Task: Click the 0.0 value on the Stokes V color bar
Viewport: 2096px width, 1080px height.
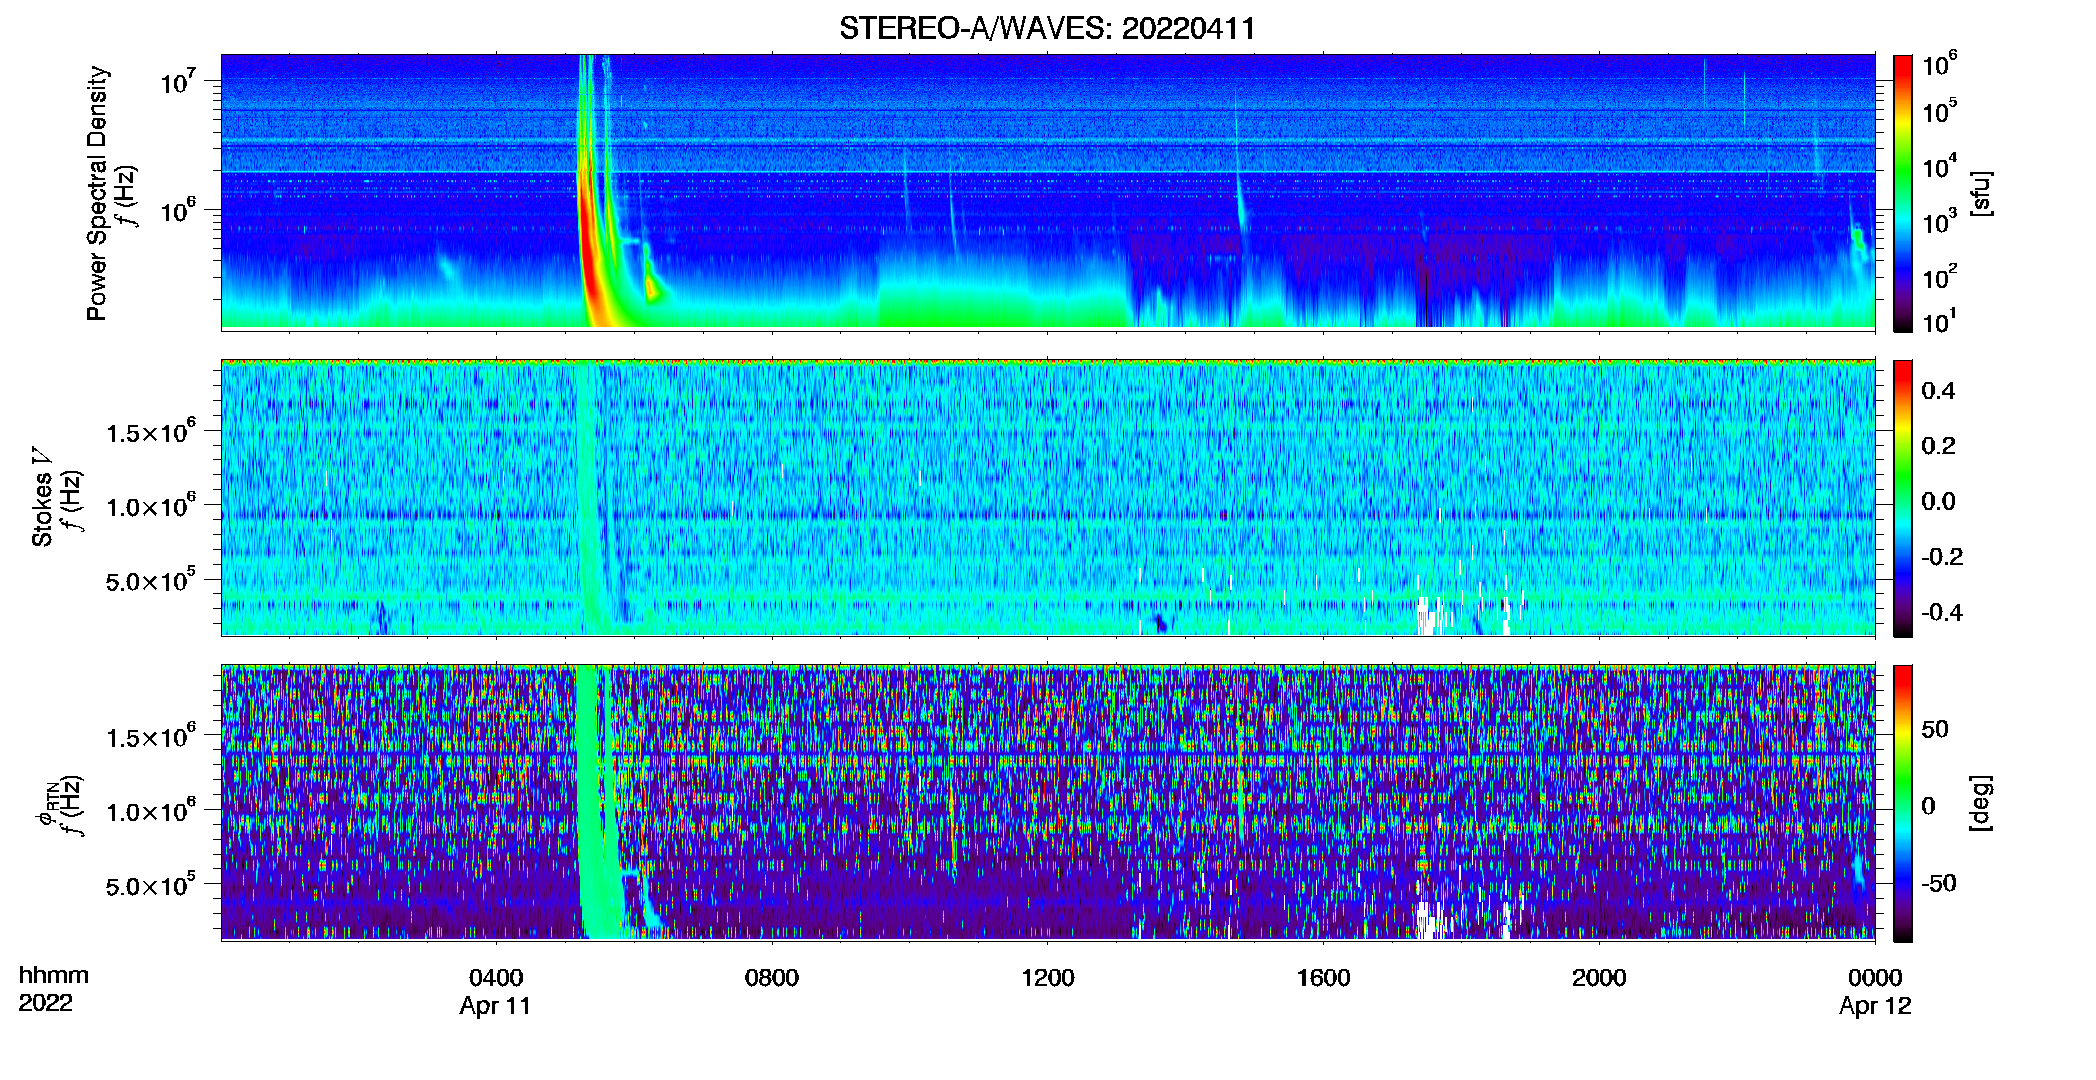Action: pyautogui.click(x=1938, y=501)
